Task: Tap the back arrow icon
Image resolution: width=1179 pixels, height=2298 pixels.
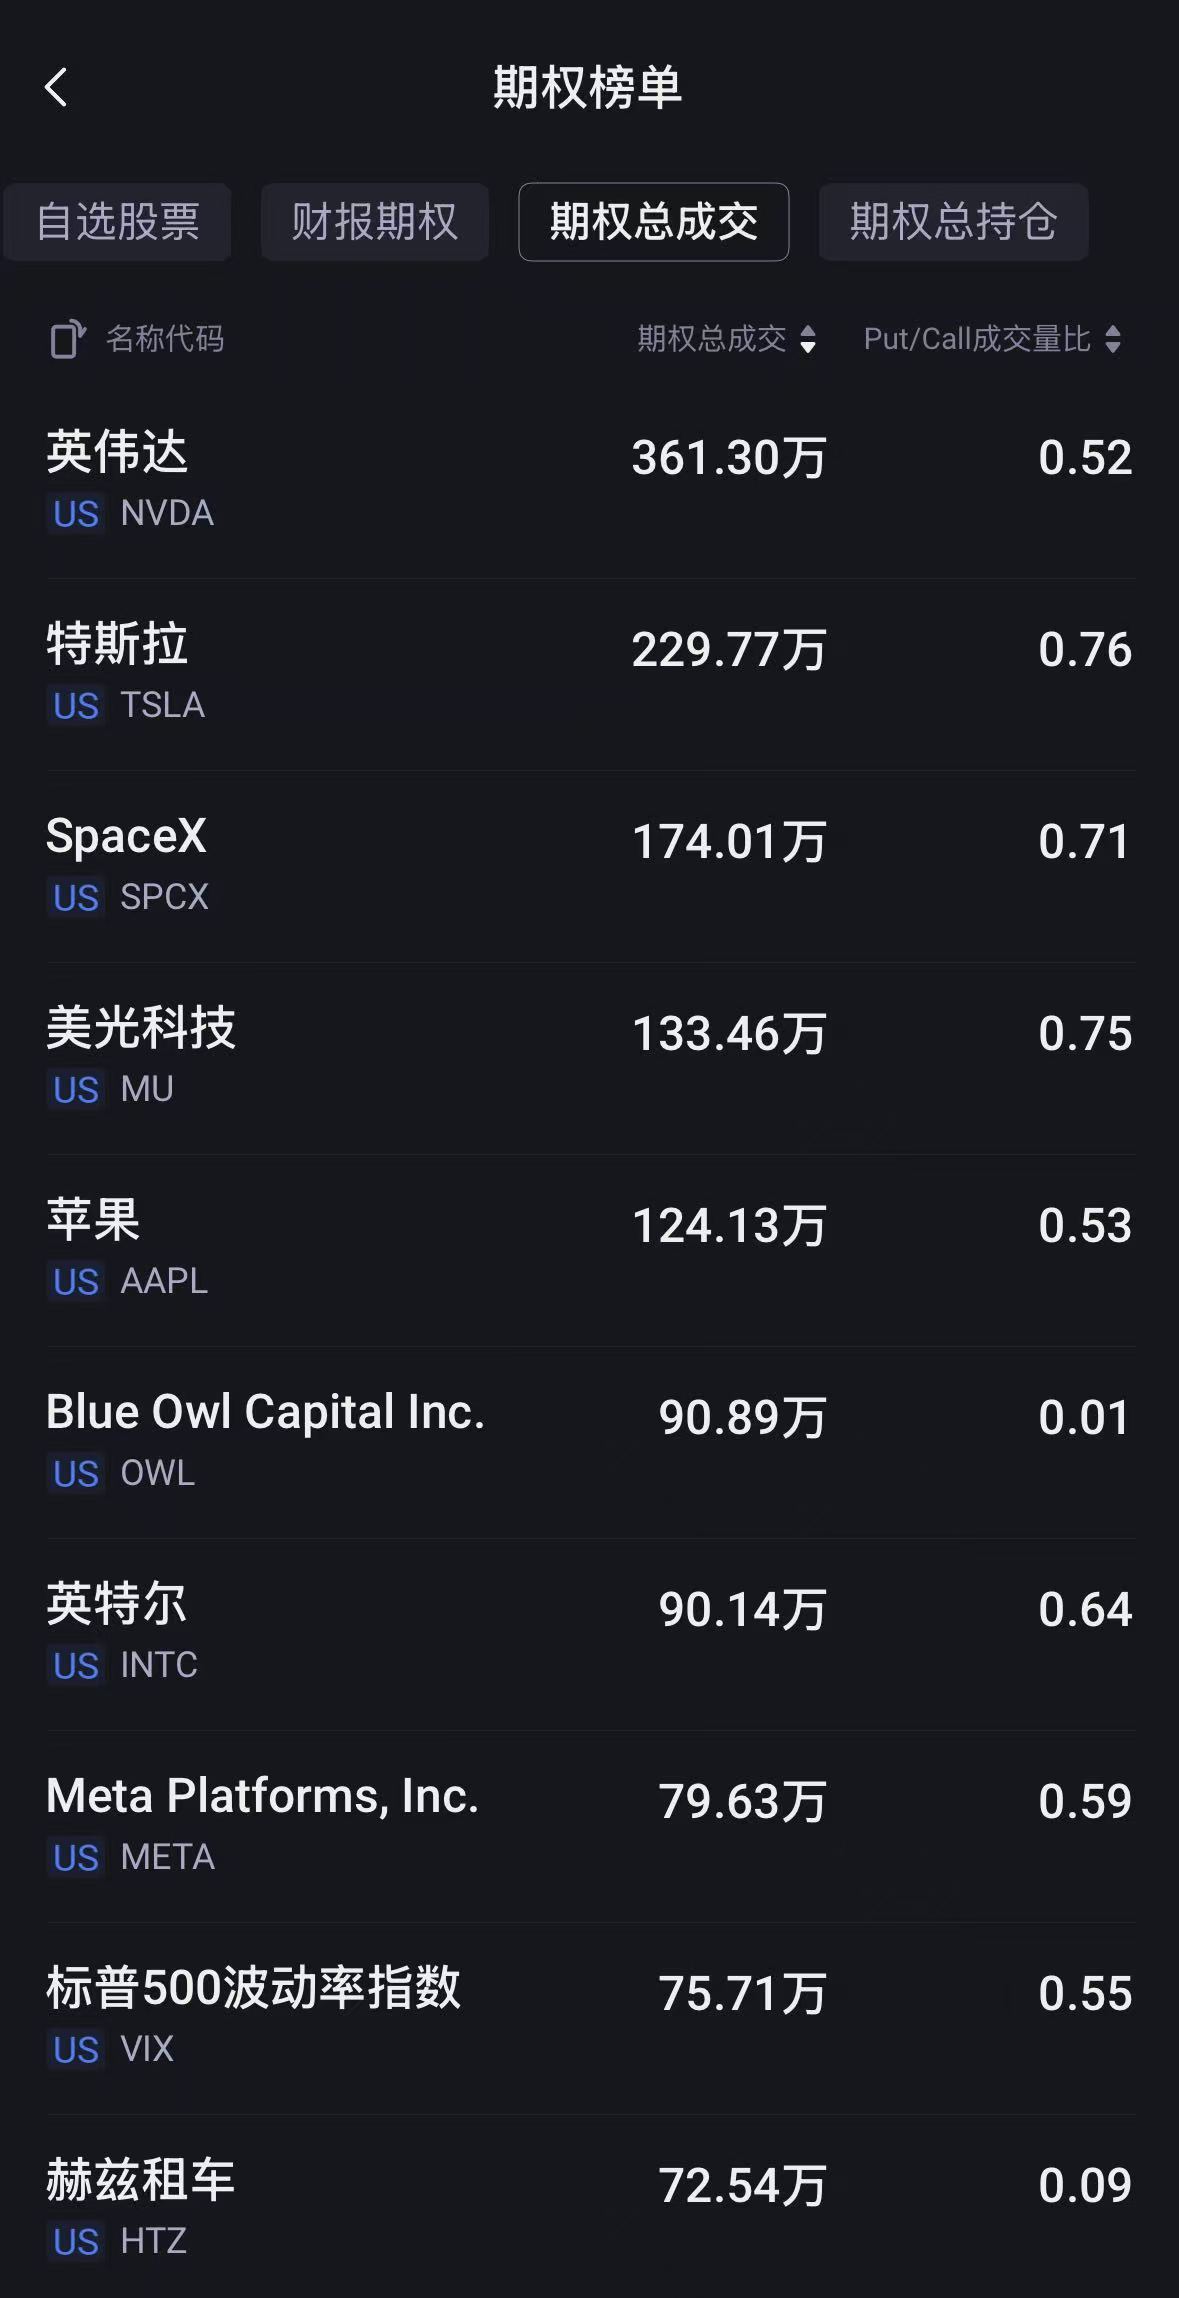Action: click(56, 87)
